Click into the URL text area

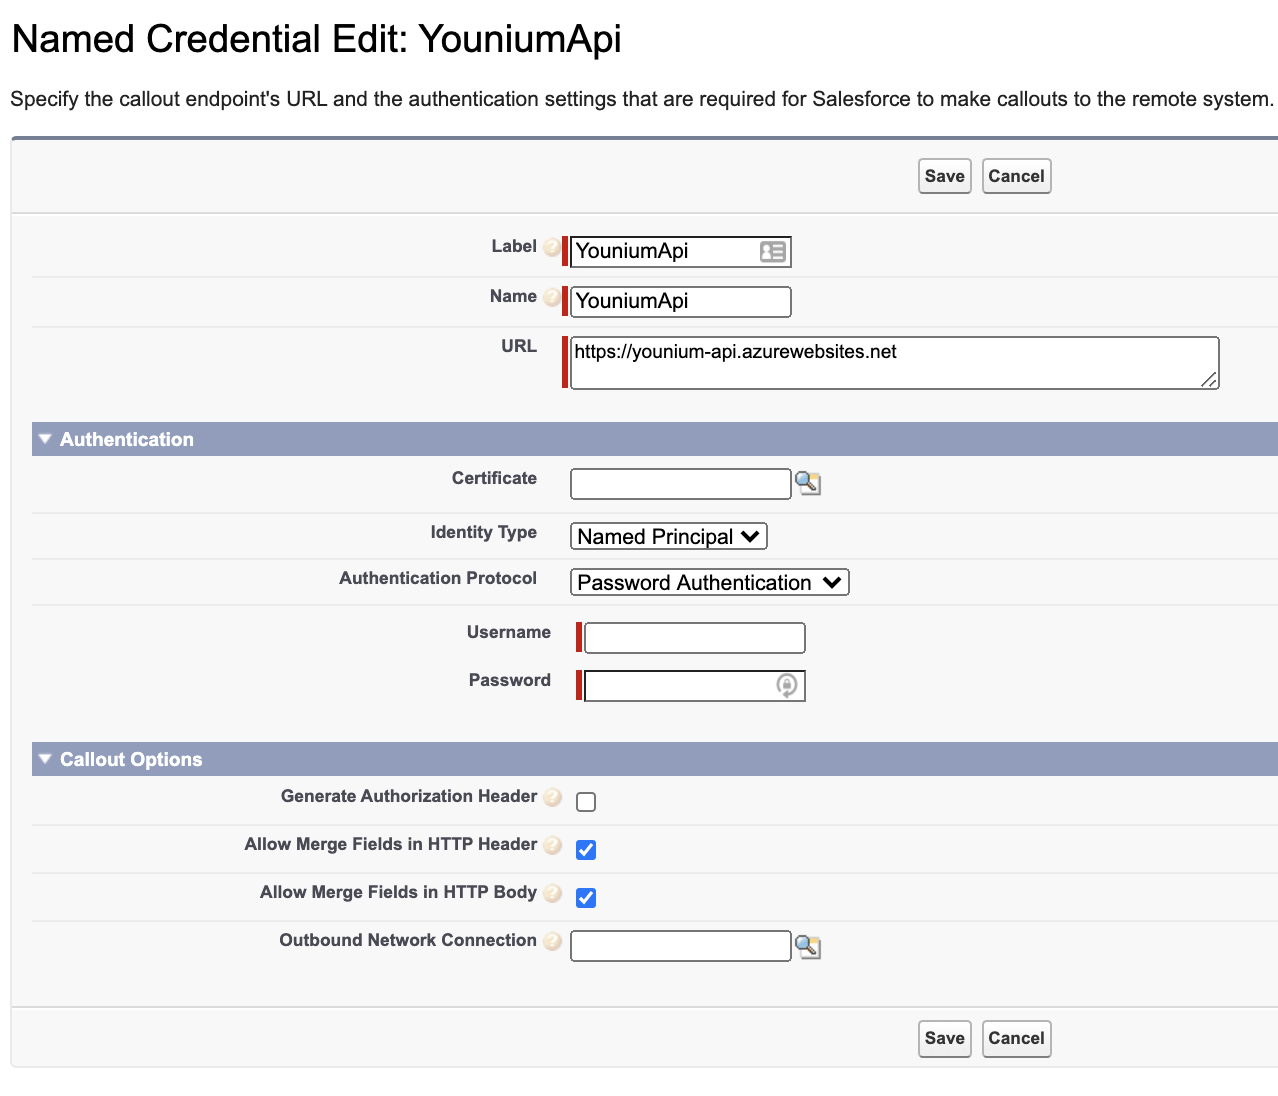tap(894, 363)
